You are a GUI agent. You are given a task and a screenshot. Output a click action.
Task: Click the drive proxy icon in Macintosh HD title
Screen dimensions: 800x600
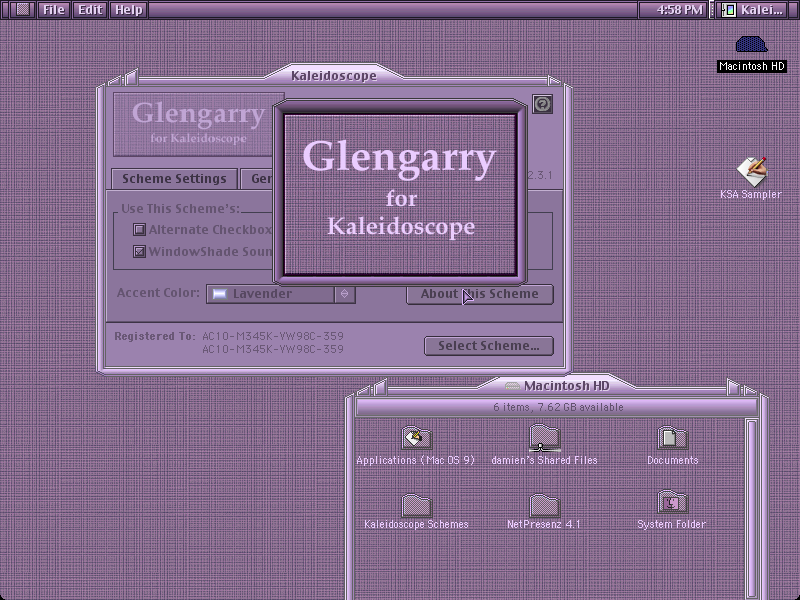pos(512,386)
